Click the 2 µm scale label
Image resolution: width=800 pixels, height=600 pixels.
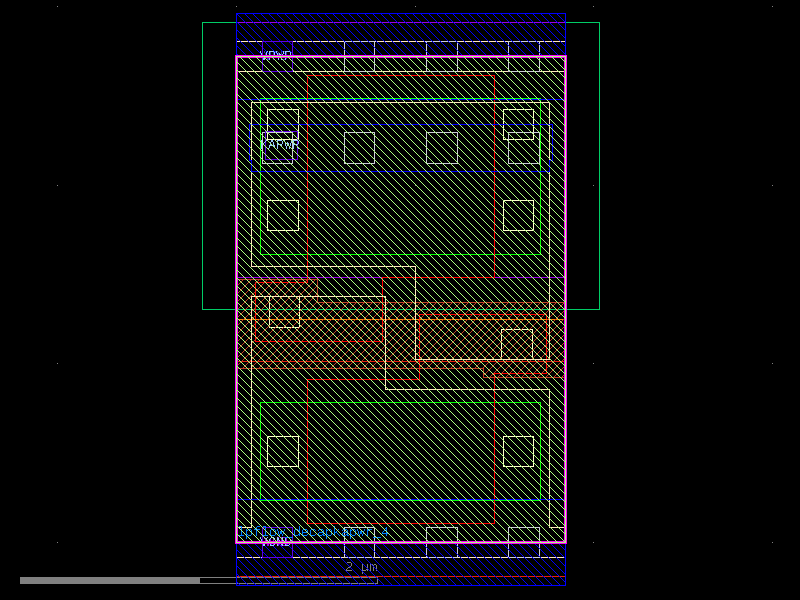(361, 567)
